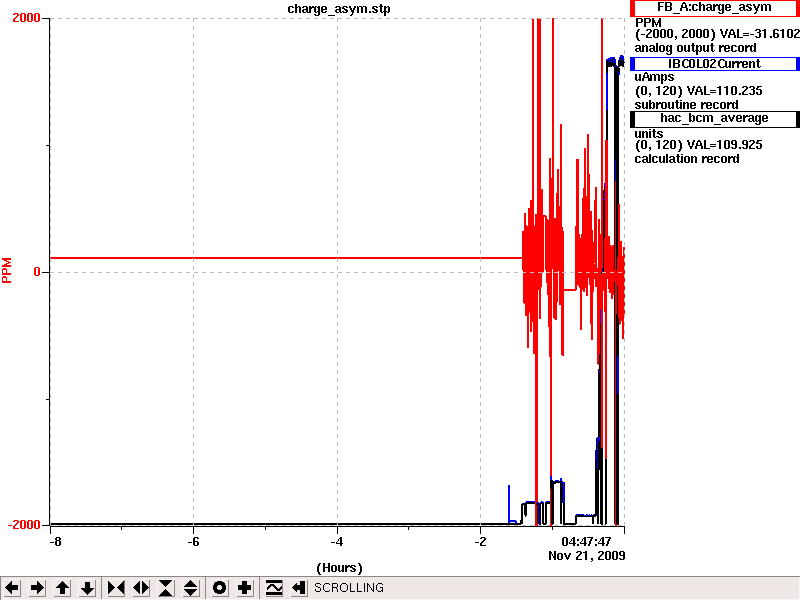Pan the graph down with the down arrow
Viewport: 800px width, 600px height.
88,588
